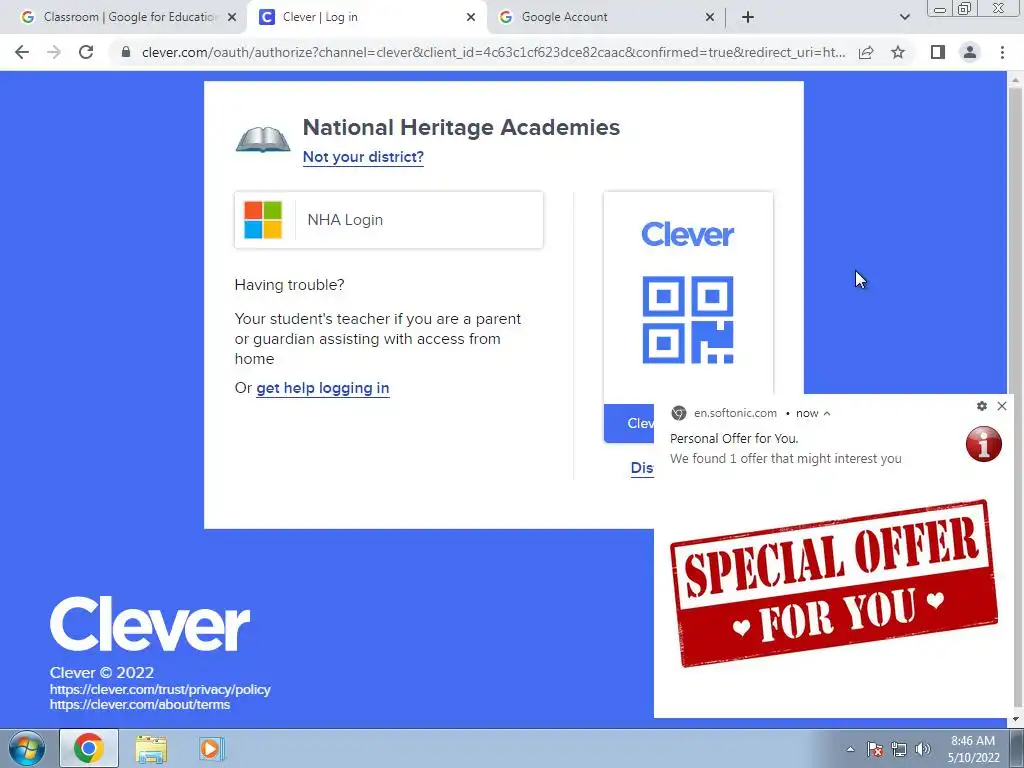Open the Special Offer For You image
Image resolution: width=1024 pixels, height=768 pixels.
834,583
